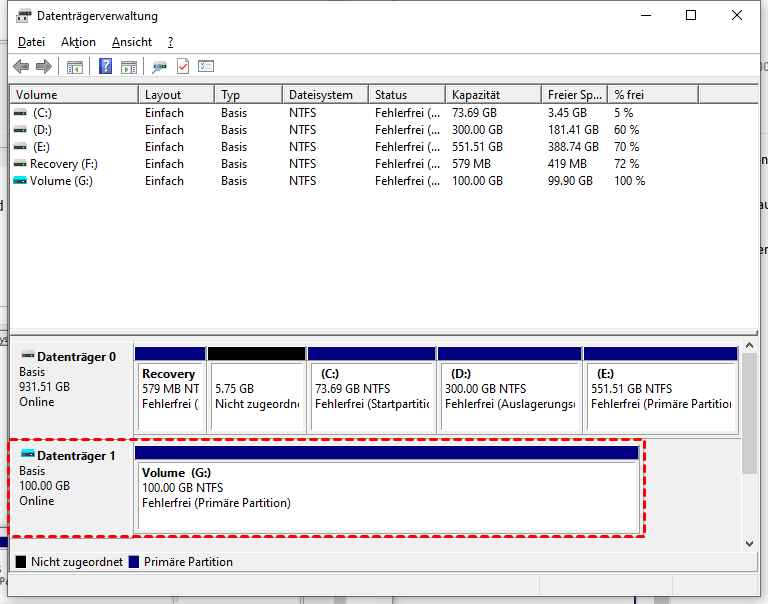Click the 60 % free value
Screen dimensions: 768x604
[626, 130]
